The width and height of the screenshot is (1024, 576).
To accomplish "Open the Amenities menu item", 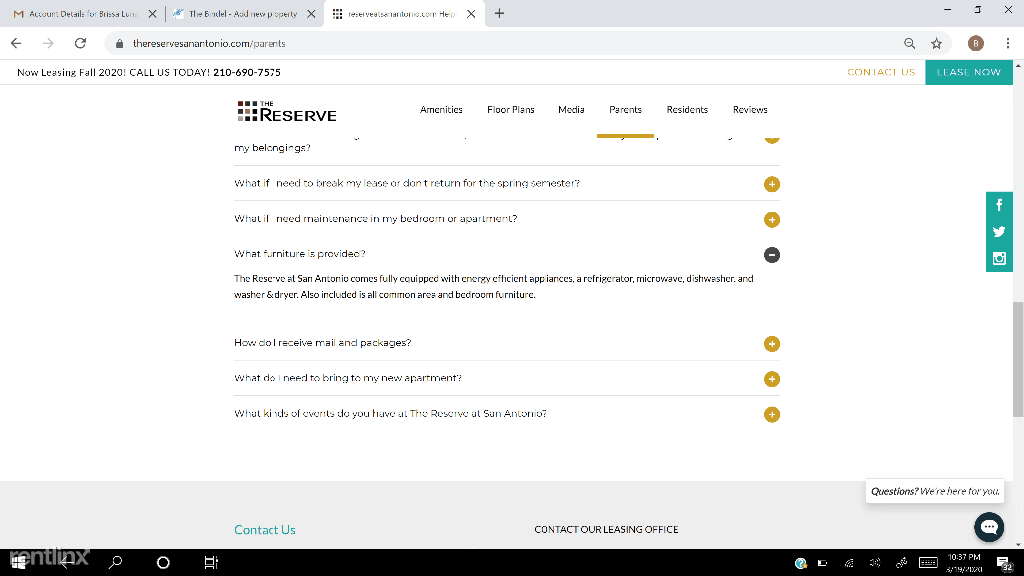I will pos(441,110).
